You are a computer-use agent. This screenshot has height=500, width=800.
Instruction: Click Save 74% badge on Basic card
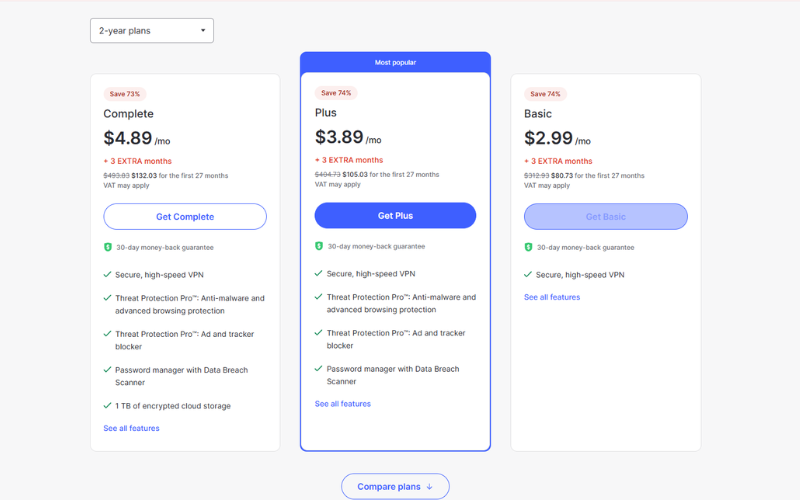pos(545,94)
